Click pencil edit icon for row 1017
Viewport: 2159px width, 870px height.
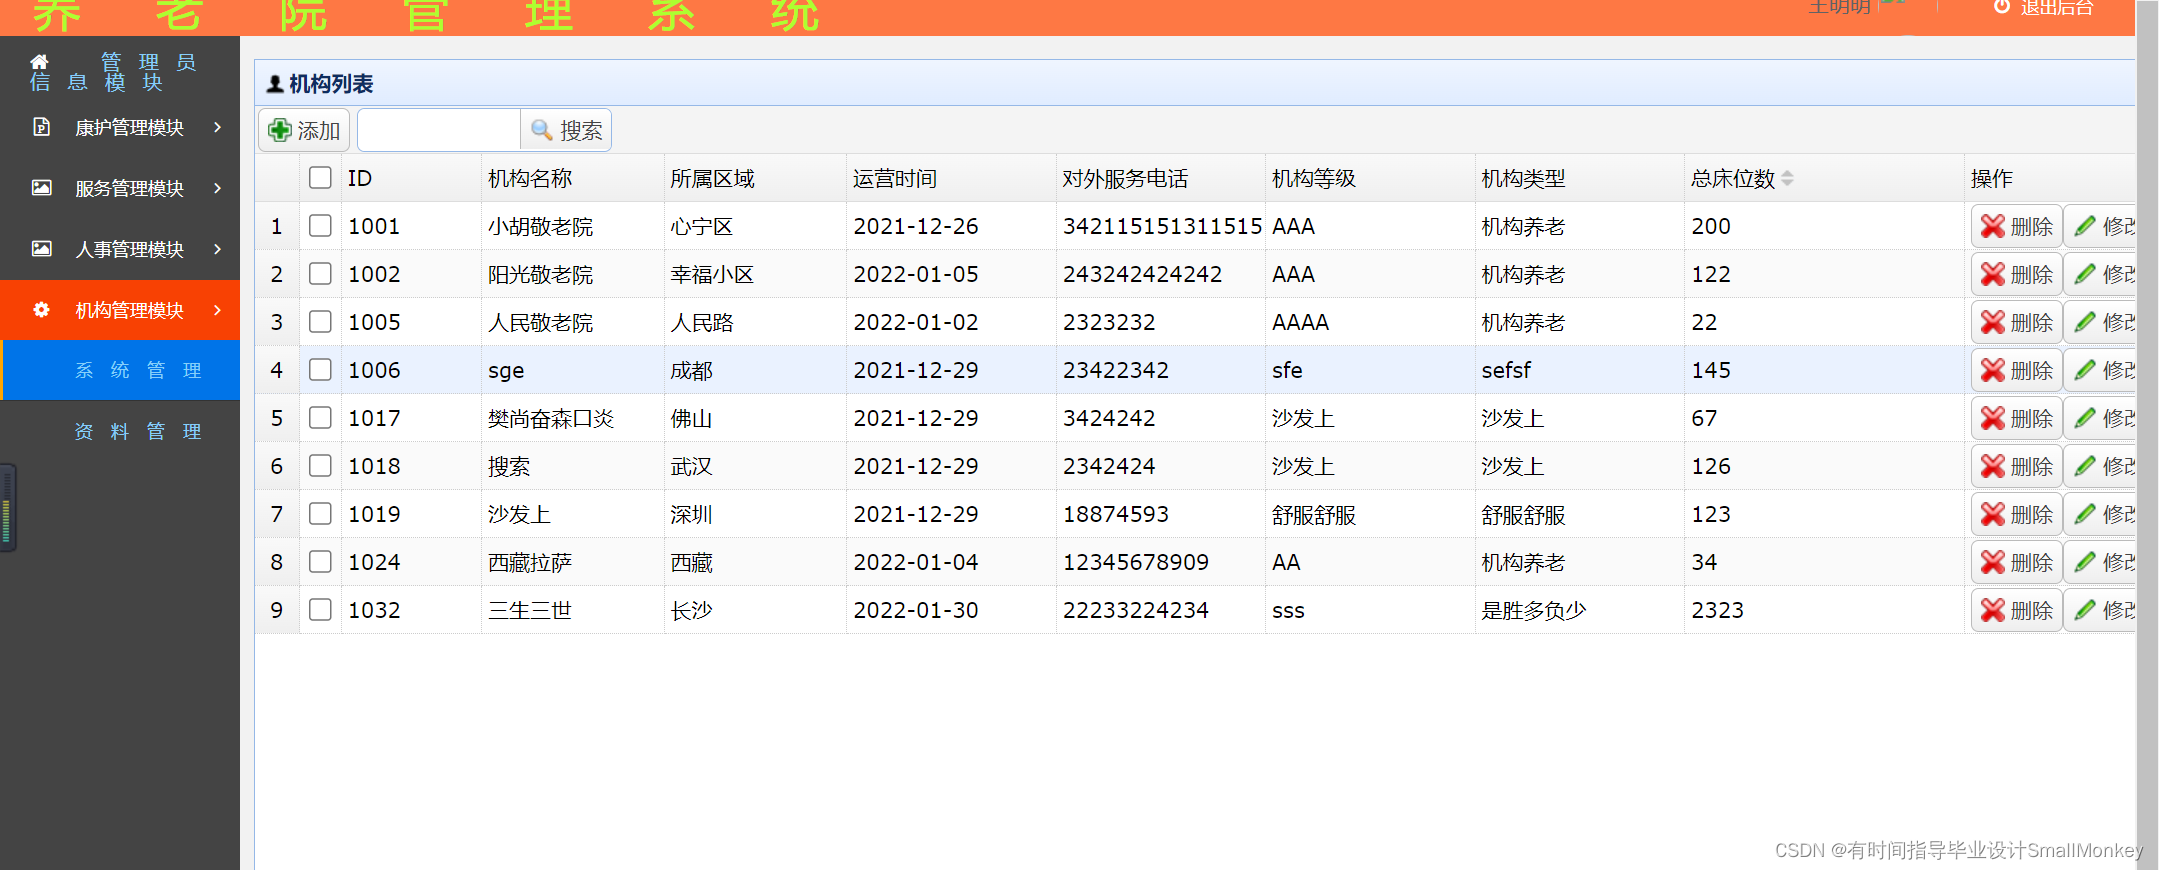click(2085, 418)
